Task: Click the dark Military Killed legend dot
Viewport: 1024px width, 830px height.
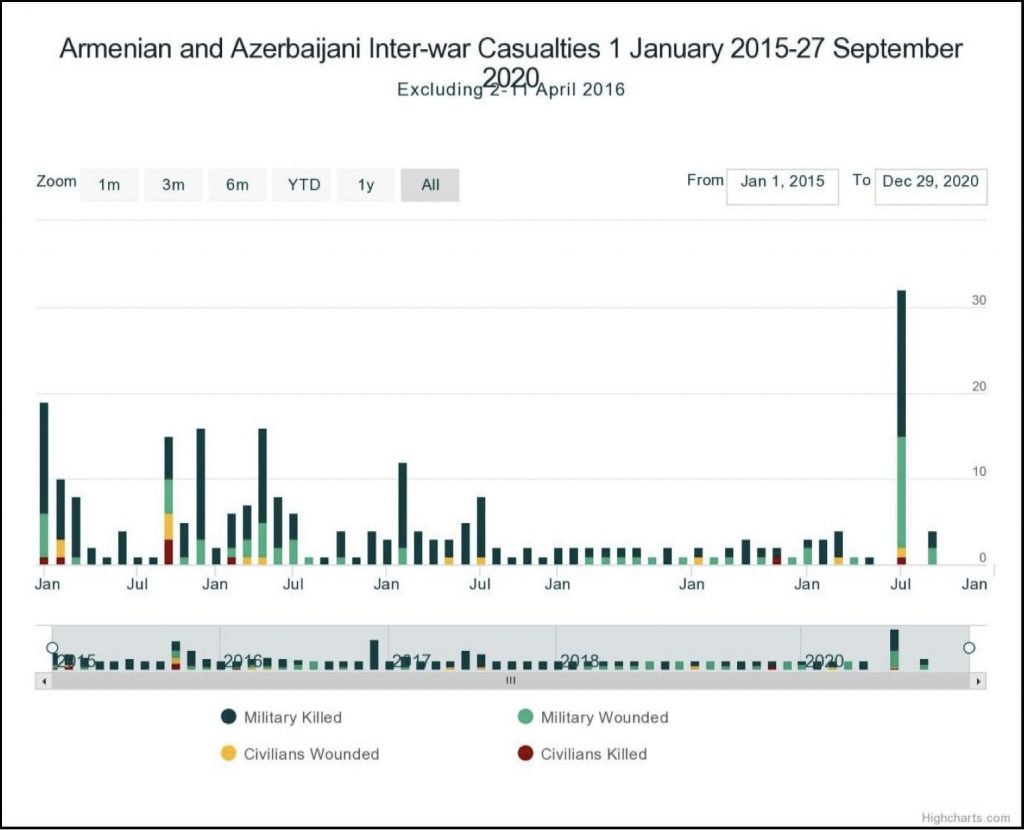Action: (x=228, y=717)
